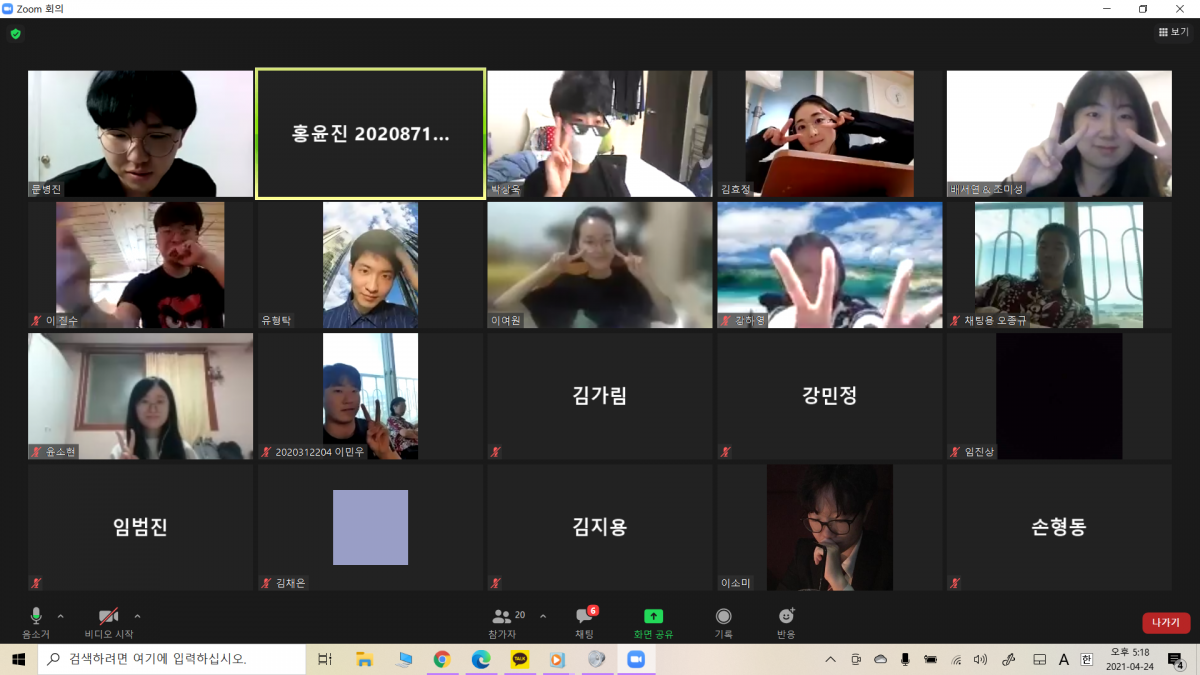Open Google Chrome from the taskbar
Screen dimensions: 1200x675
pos(442,659)
